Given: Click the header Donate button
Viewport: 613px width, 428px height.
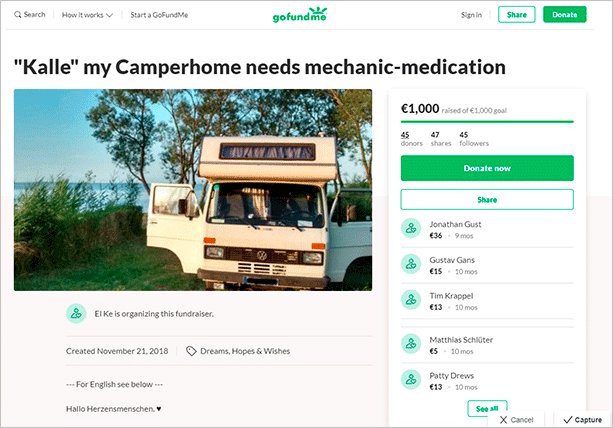Looking at the screenshot, I should 565,14.
